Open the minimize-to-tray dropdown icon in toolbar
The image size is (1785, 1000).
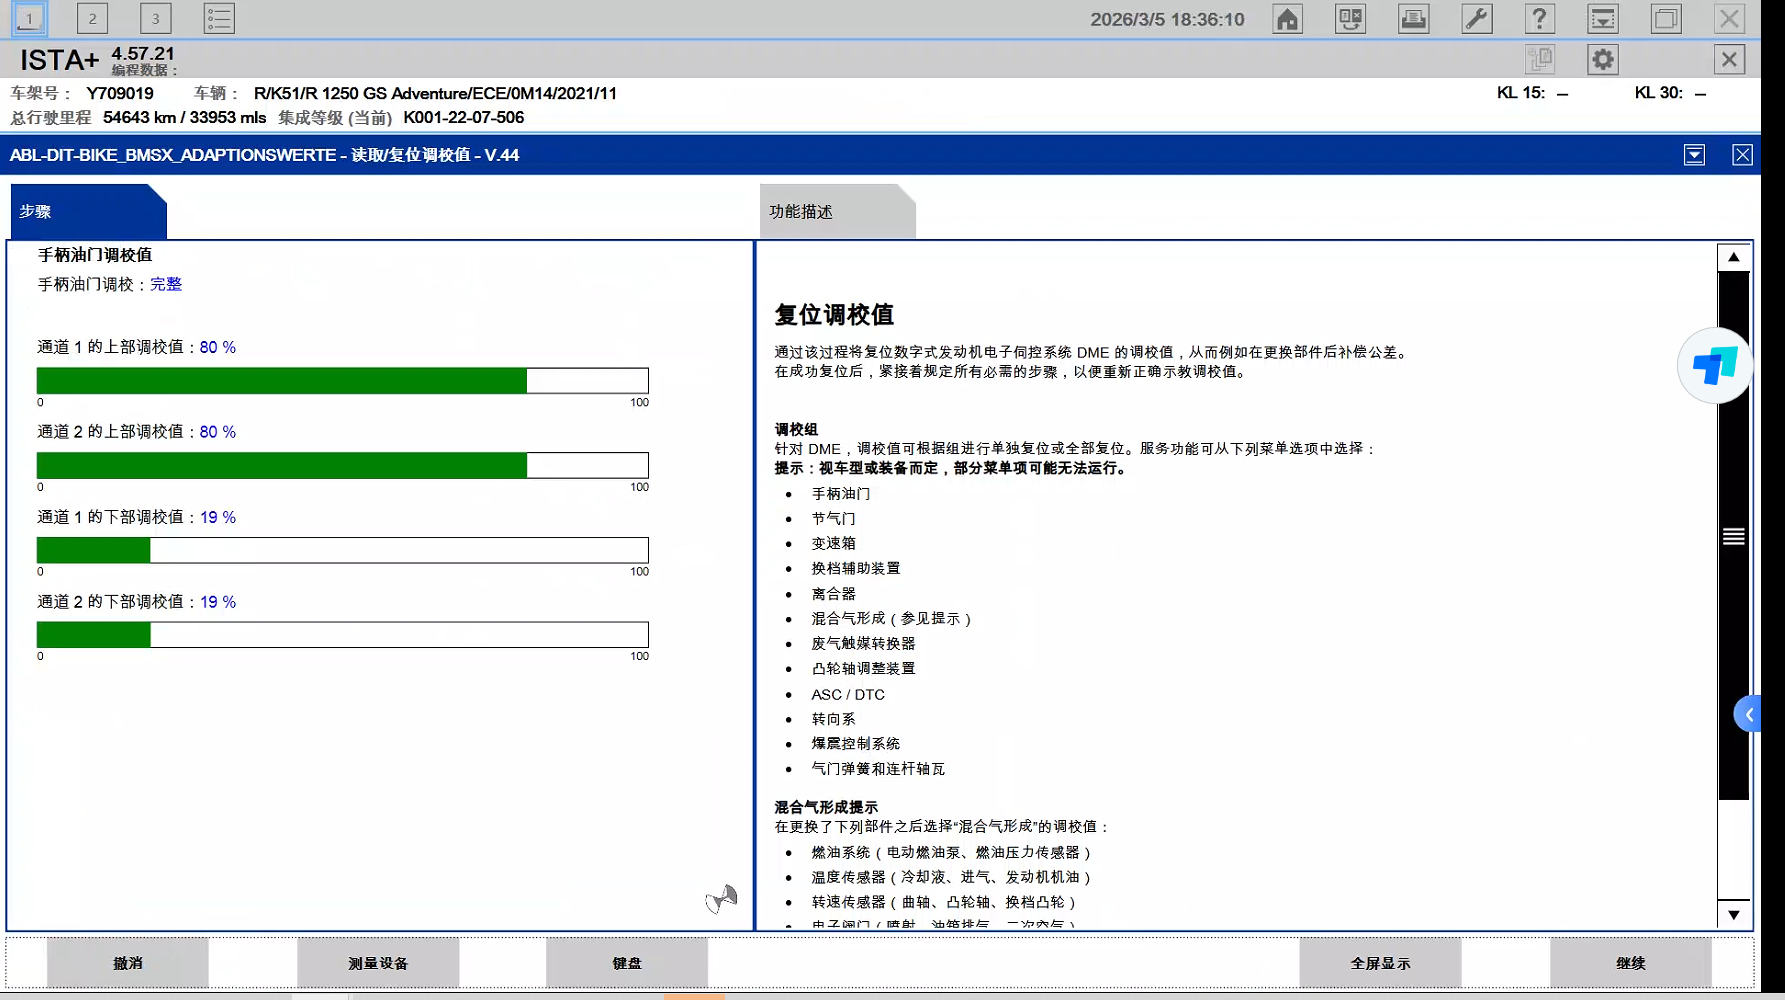click(x=1602, y=19)
